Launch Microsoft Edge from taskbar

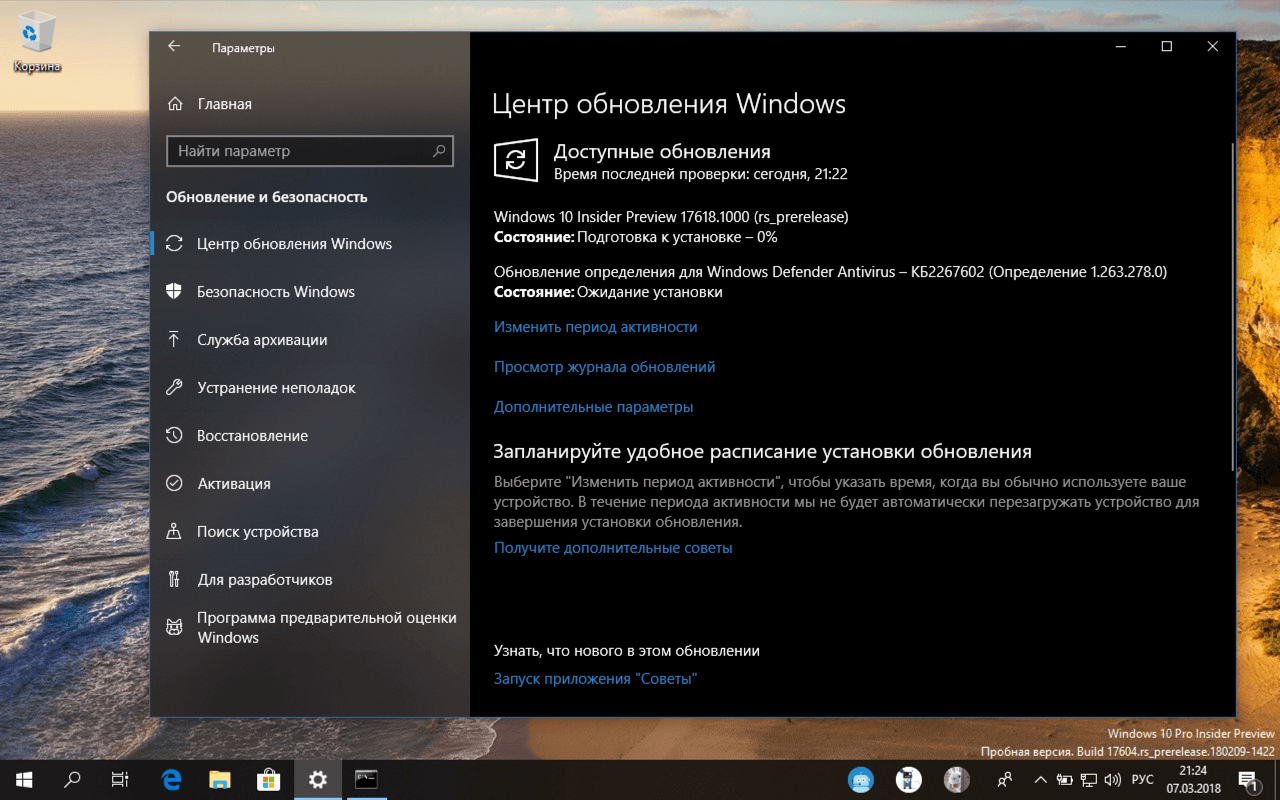click(172, 780)
